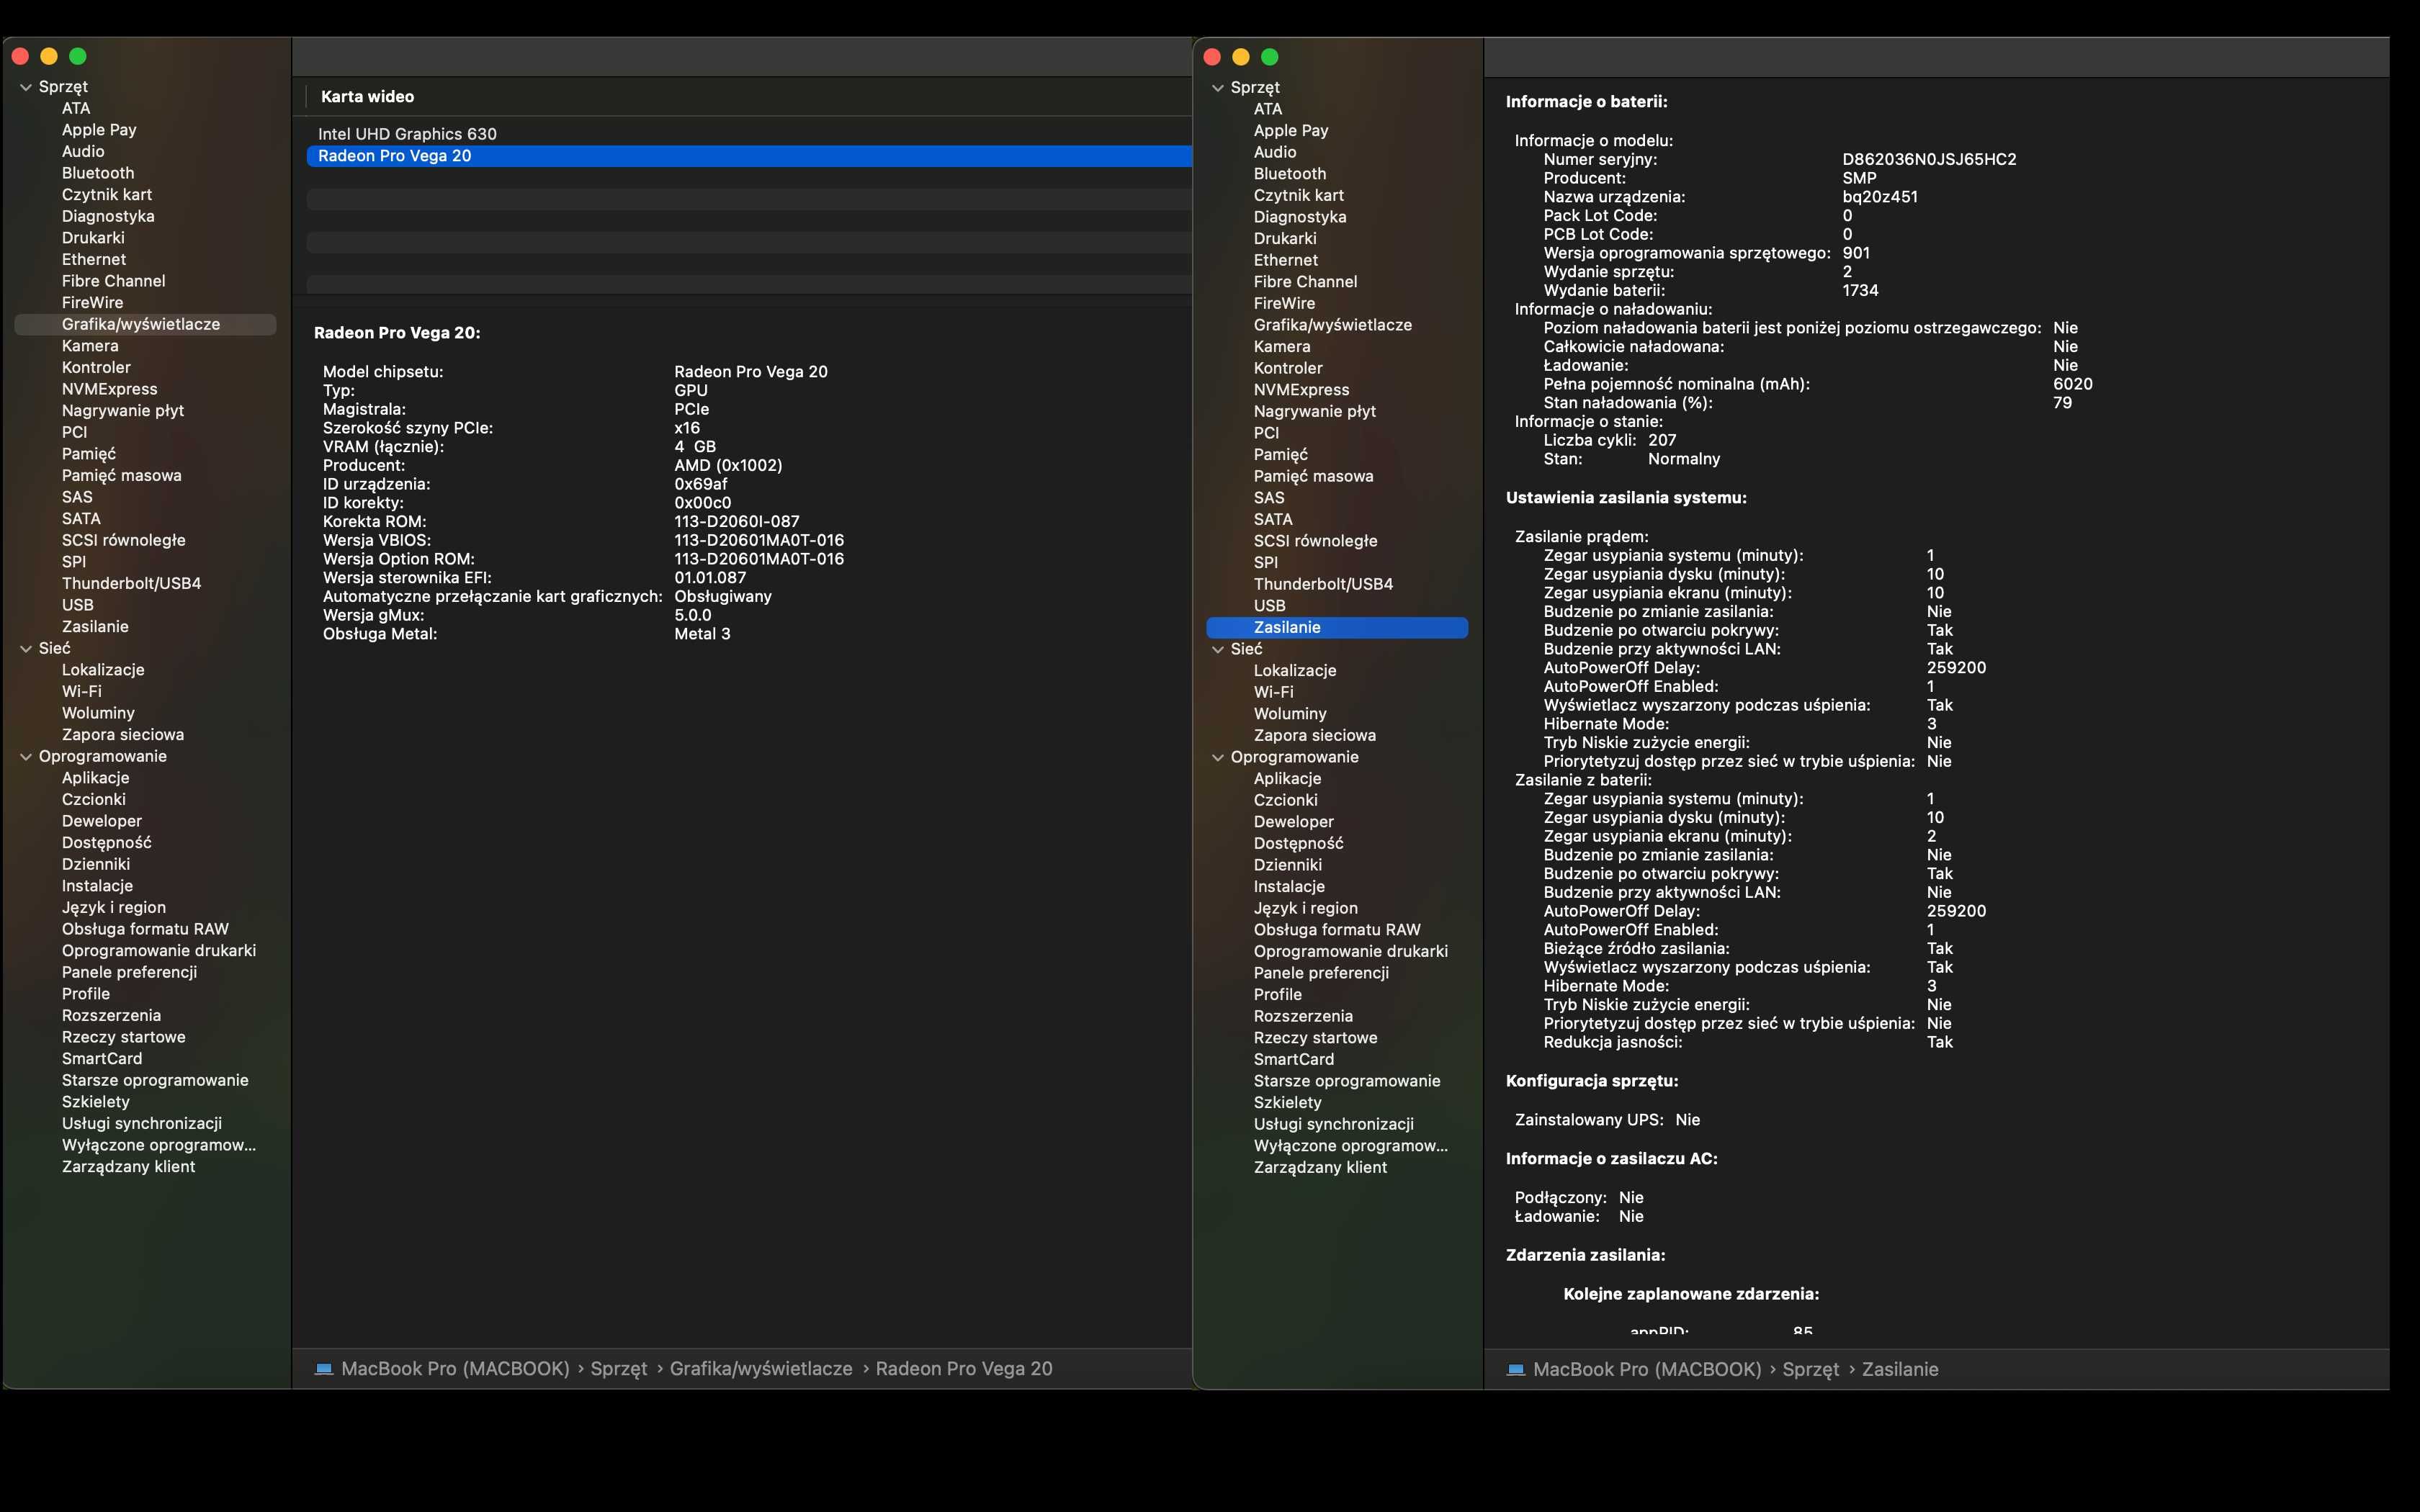Select Thunderbolt/USB4 in left window sidebar

coord(131,583)
